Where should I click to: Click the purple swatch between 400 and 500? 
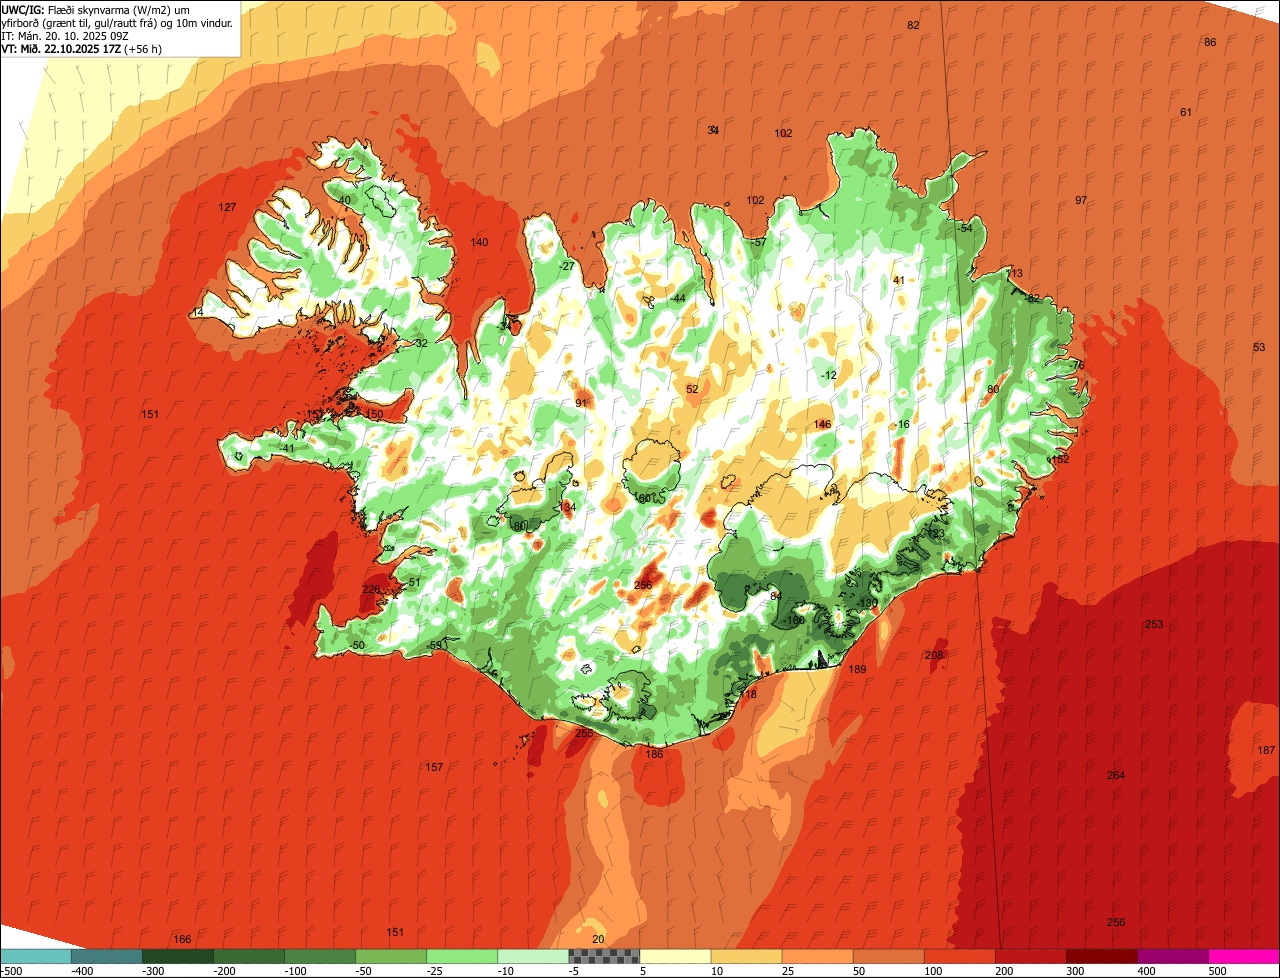pyautogui.click(x=1172, y=956)
